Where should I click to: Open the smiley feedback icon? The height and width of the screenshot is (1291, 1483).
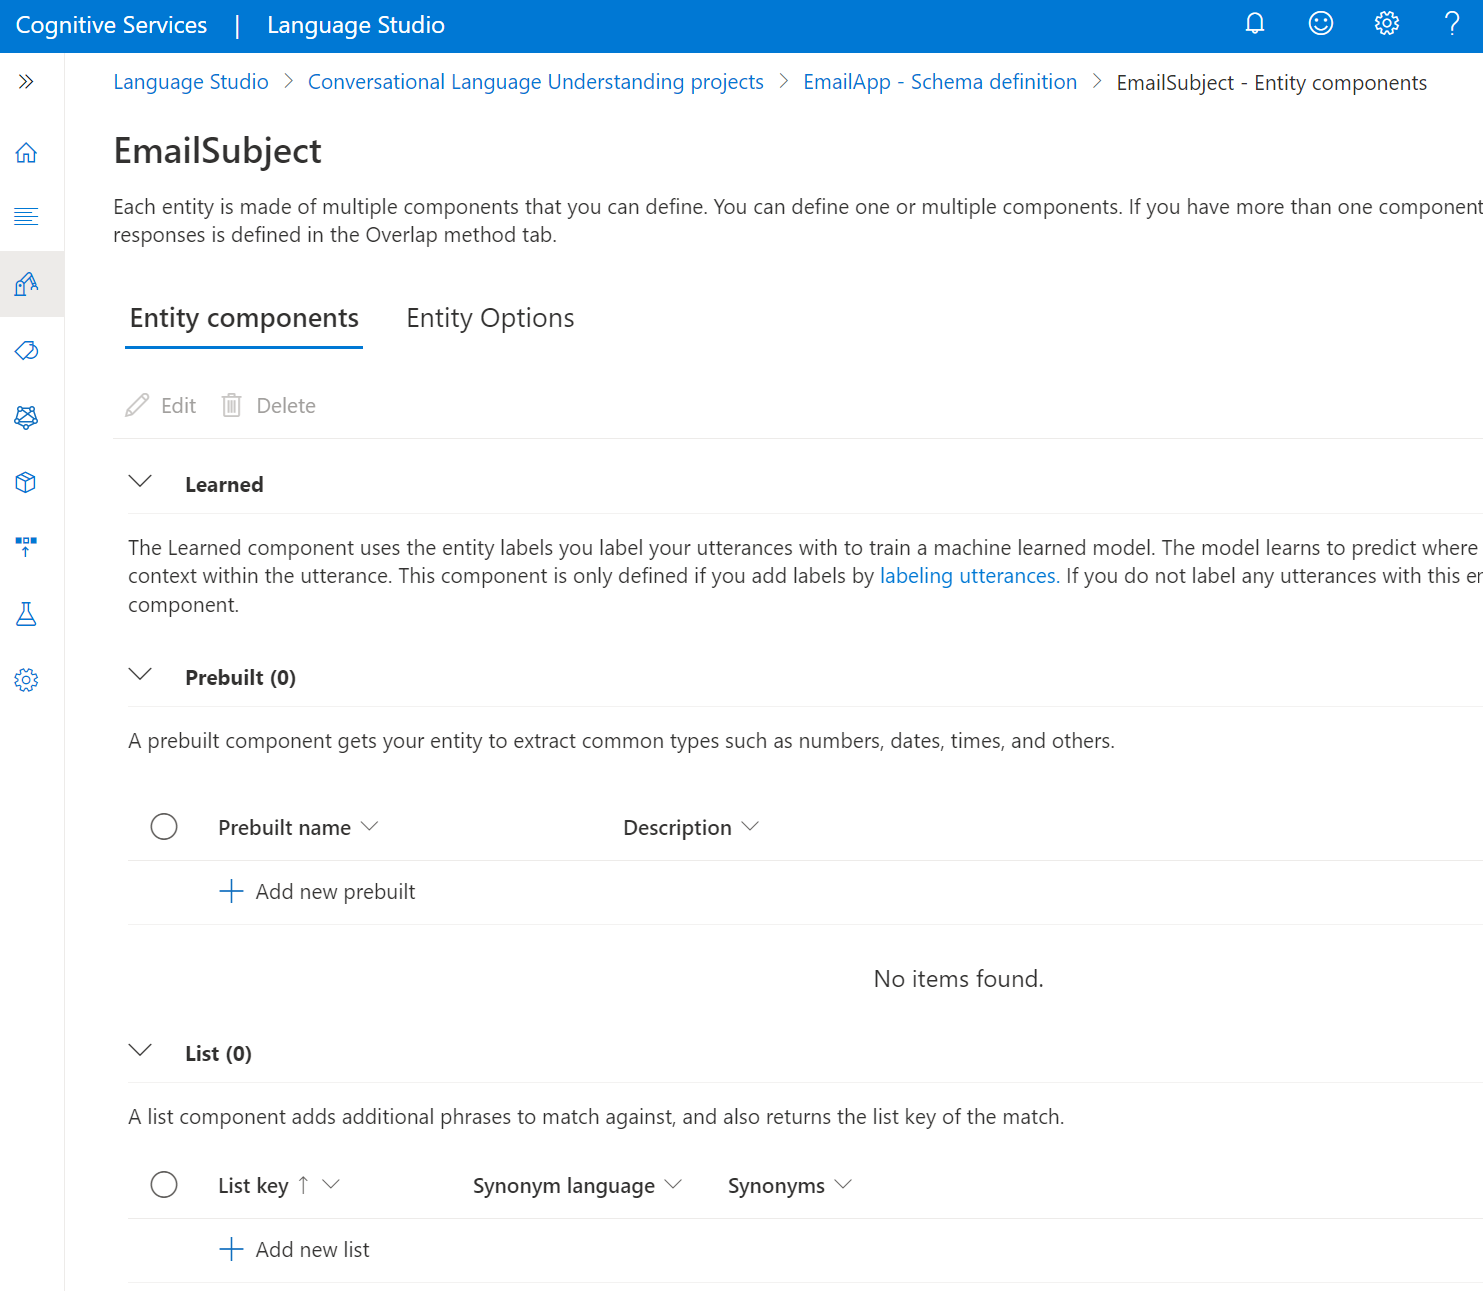click(x=1321, y=24)
